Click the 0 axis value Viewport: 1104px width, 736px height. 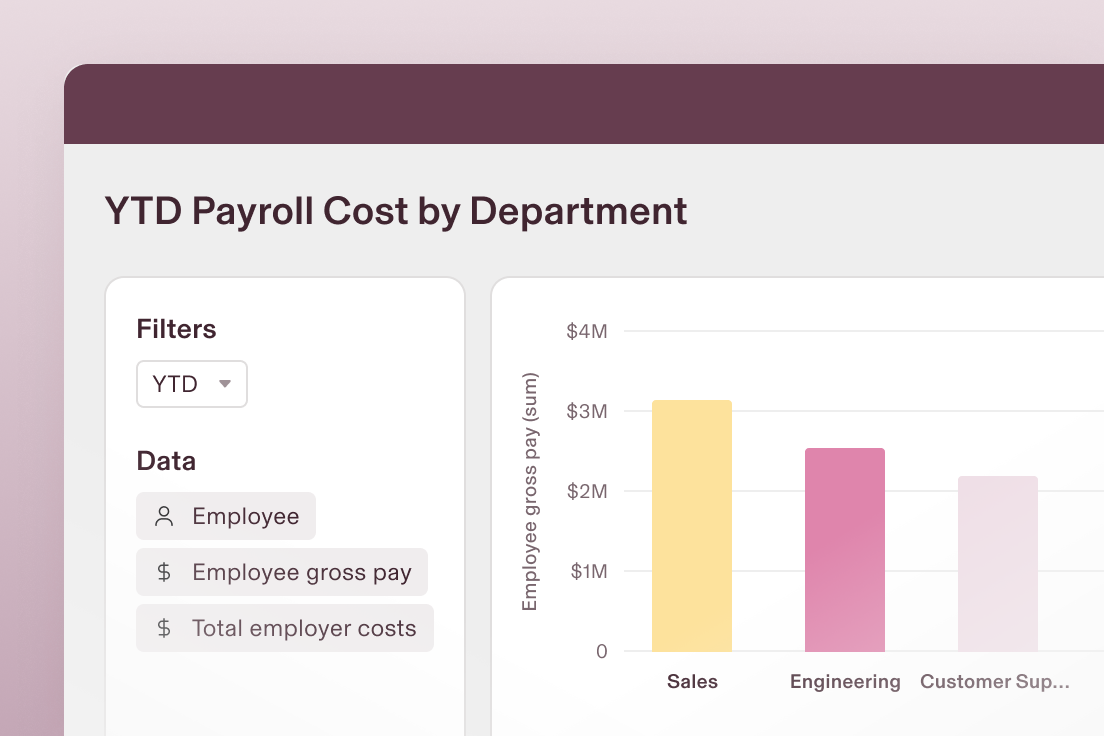601,651
